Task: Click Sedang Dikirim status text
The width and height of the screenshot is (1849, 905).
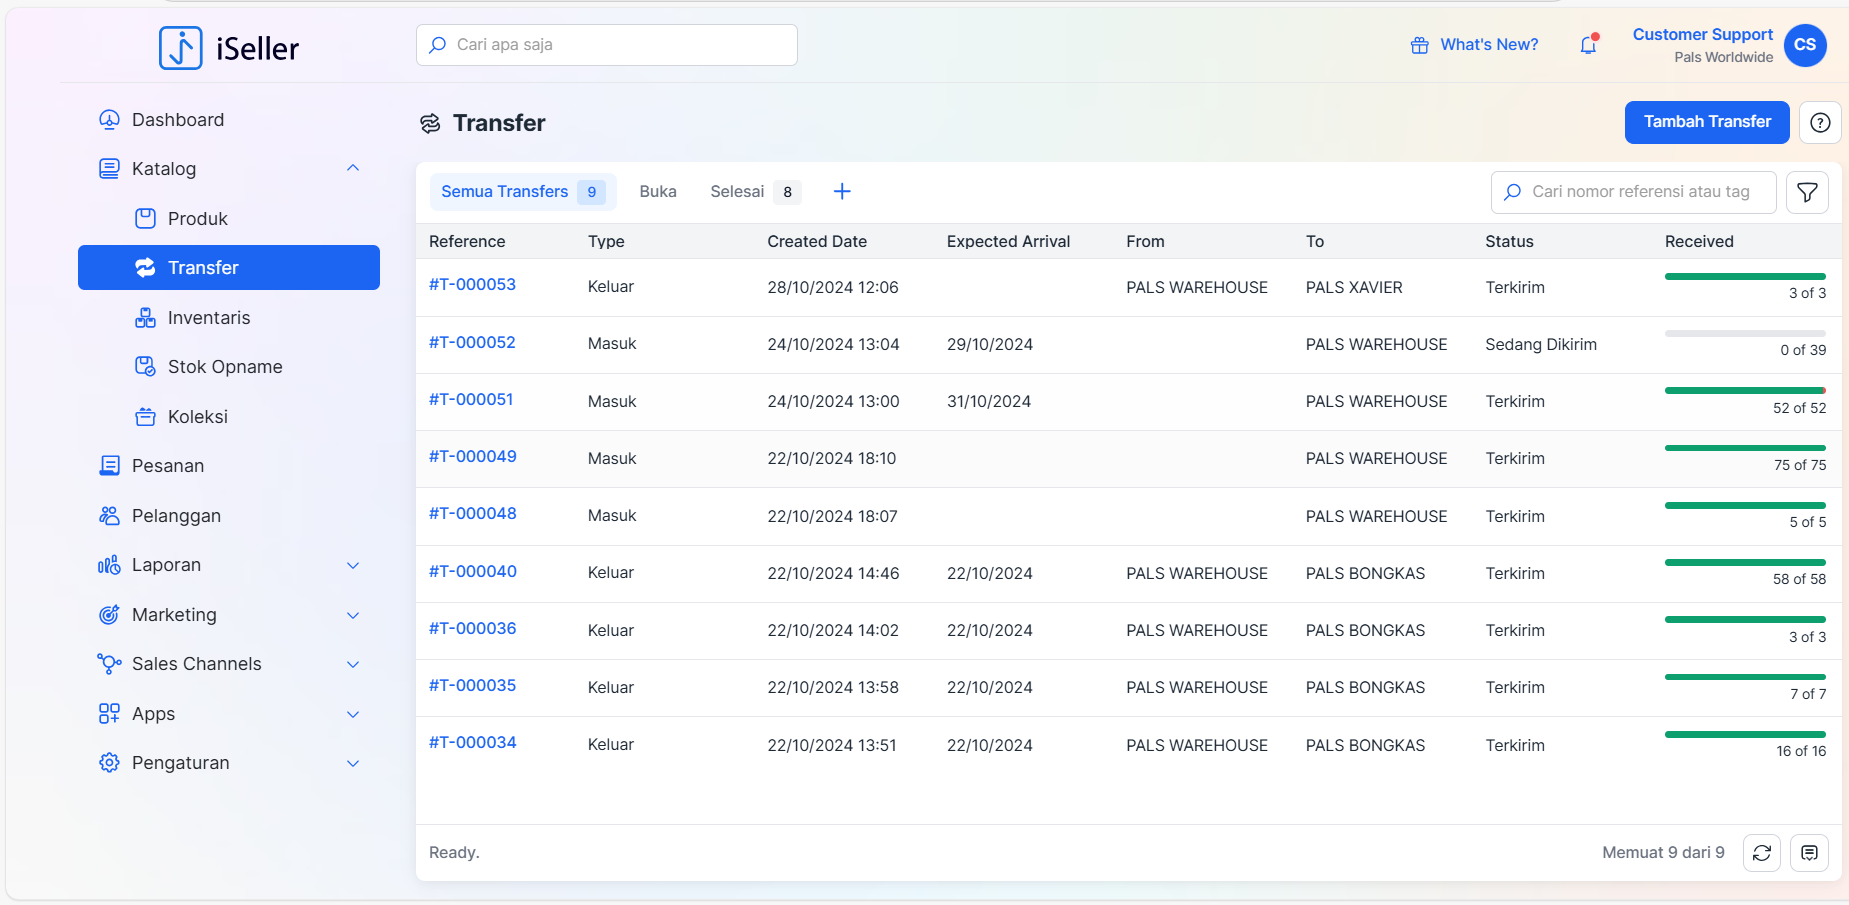Action: pyautogui.click(x=1541, y=345)
